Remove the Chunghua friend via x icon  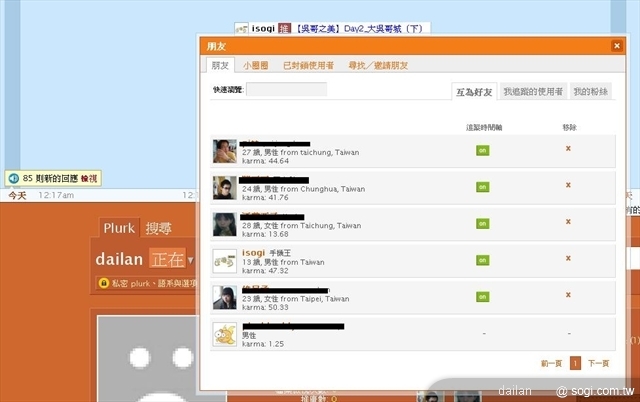tap(568, 185)
